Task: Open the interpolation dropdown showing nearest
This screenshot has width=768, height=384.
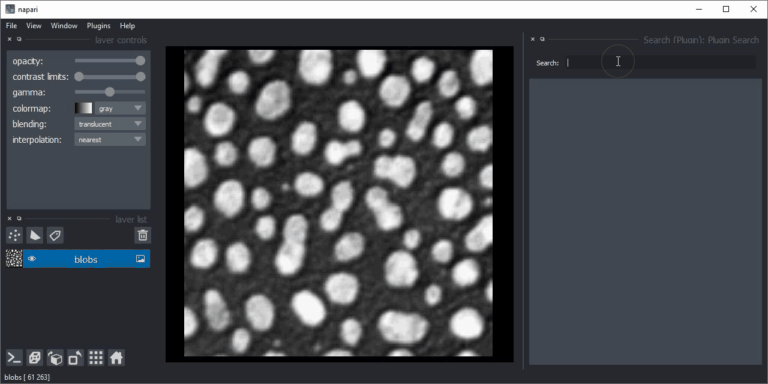Action: coord(110,140)
